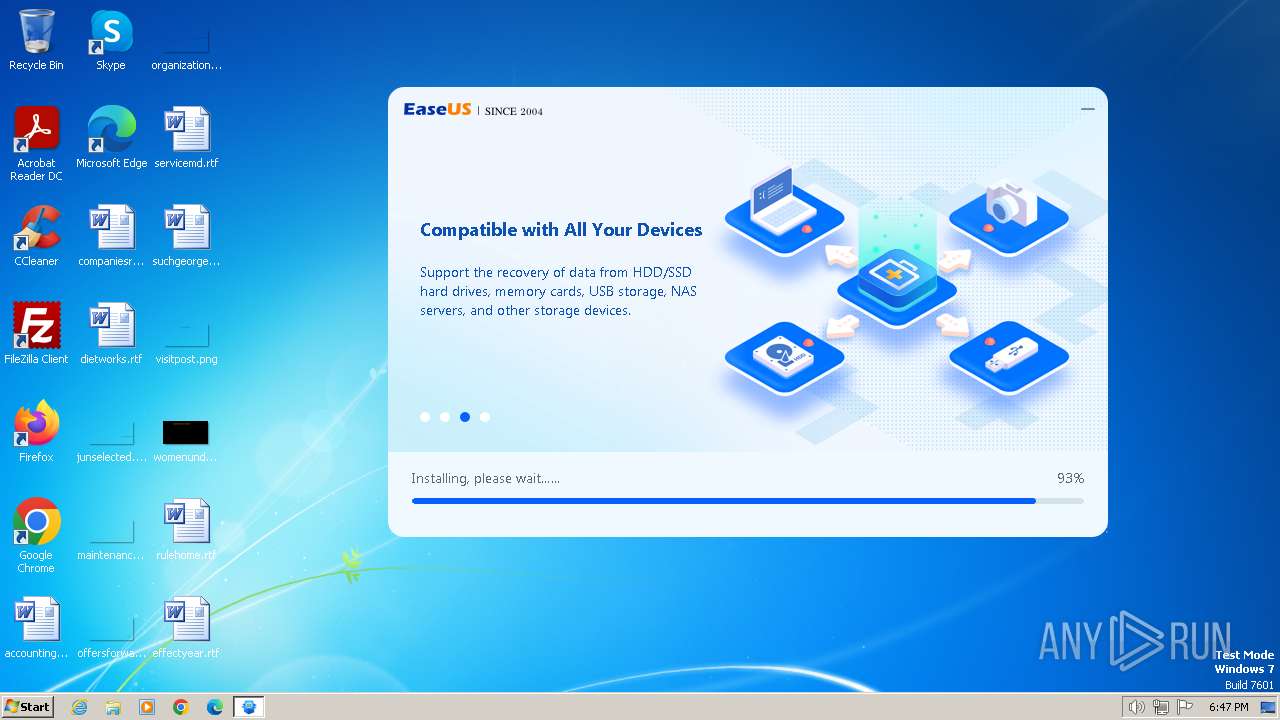The height and width of the screenshot is (720, 1280).
Task: Launch Firefox from the desktop
Action: (36, 432)
